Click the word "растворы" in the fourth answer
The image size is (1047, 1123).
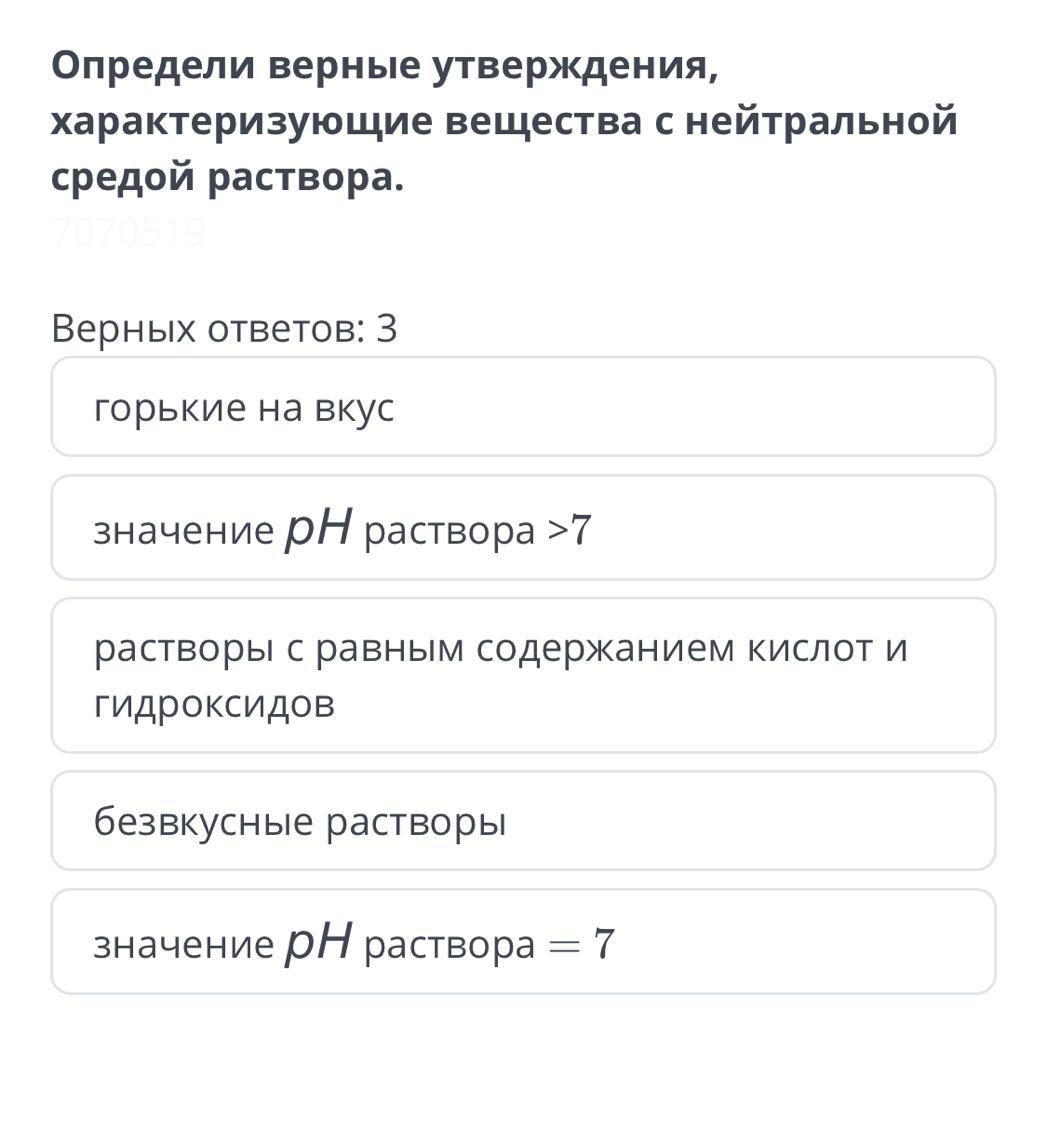pos(416,822)
